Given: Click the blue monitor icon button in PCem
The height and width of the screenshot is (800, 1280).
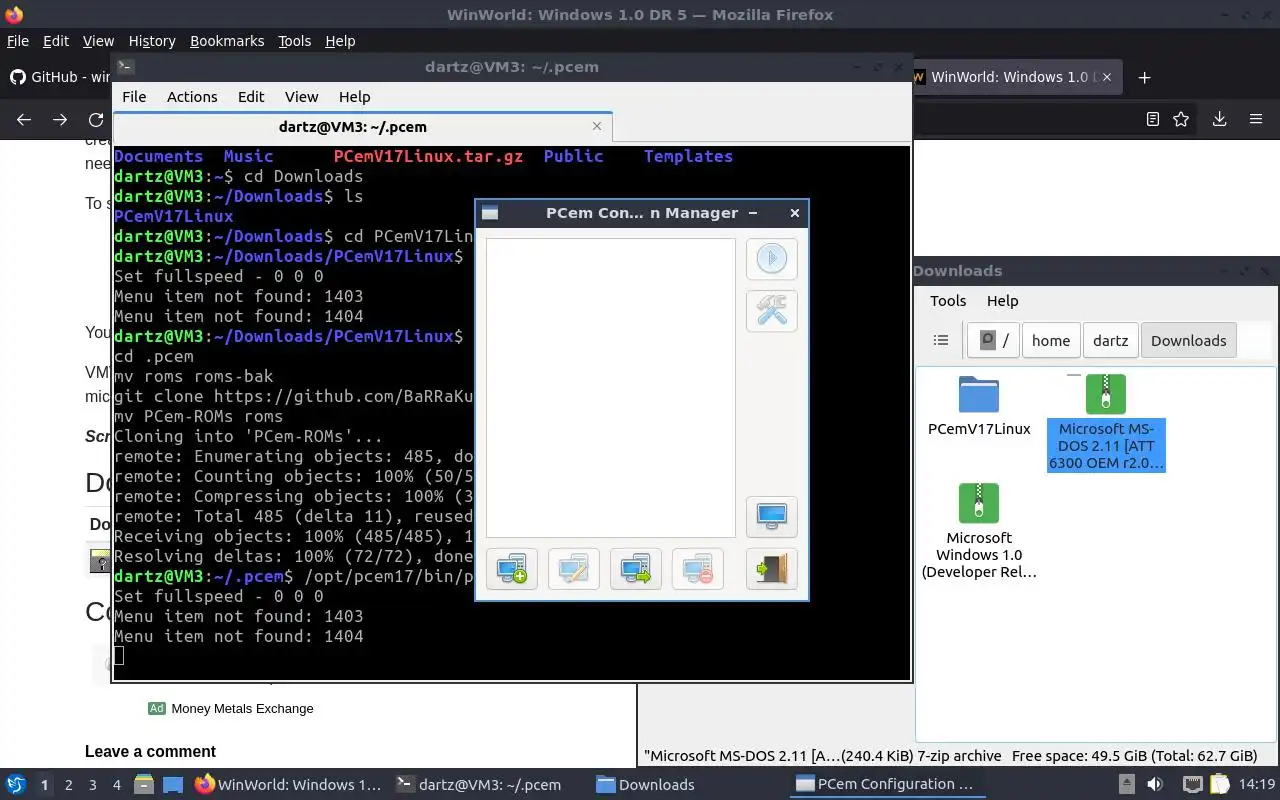Looking at the screenshot, I should tap(771, 517).
